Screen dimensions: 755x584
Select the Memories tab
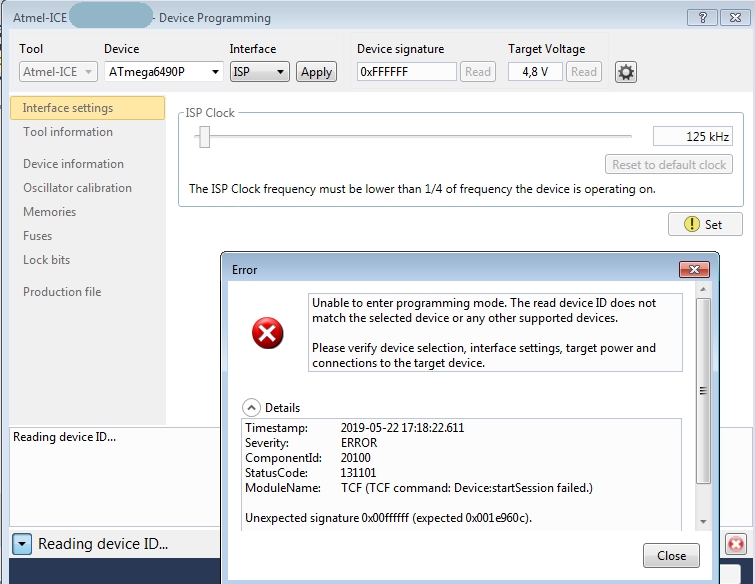tap(50, 212)
